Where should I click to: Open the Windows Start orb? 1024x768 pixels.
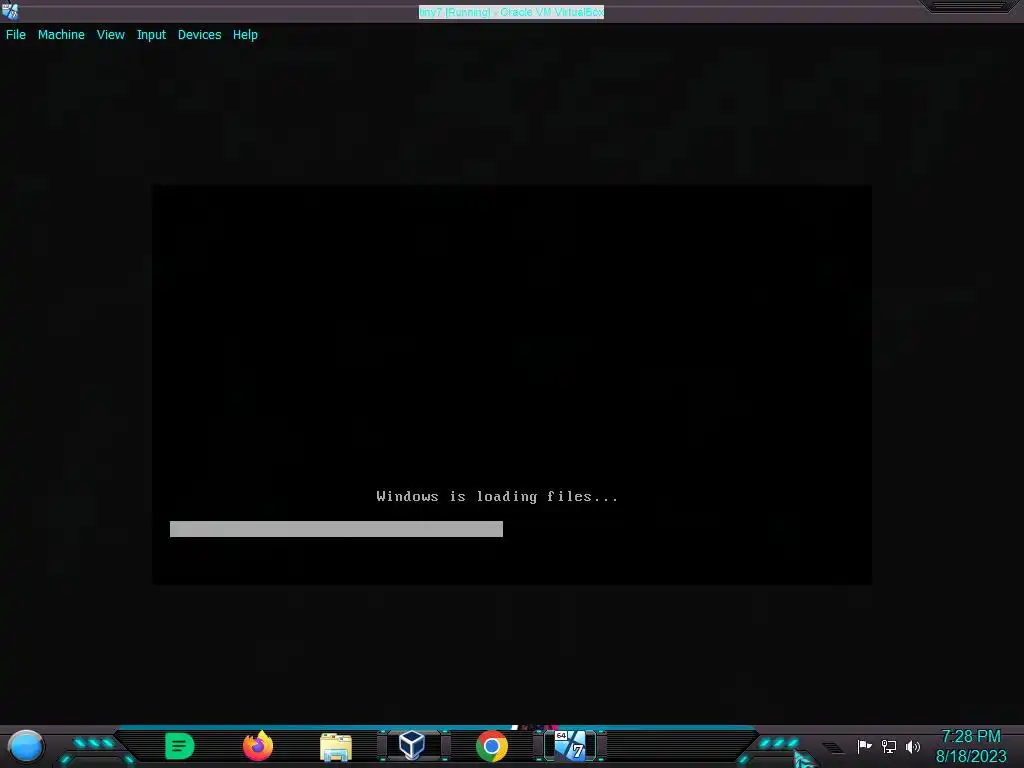[x=25, y=746]
